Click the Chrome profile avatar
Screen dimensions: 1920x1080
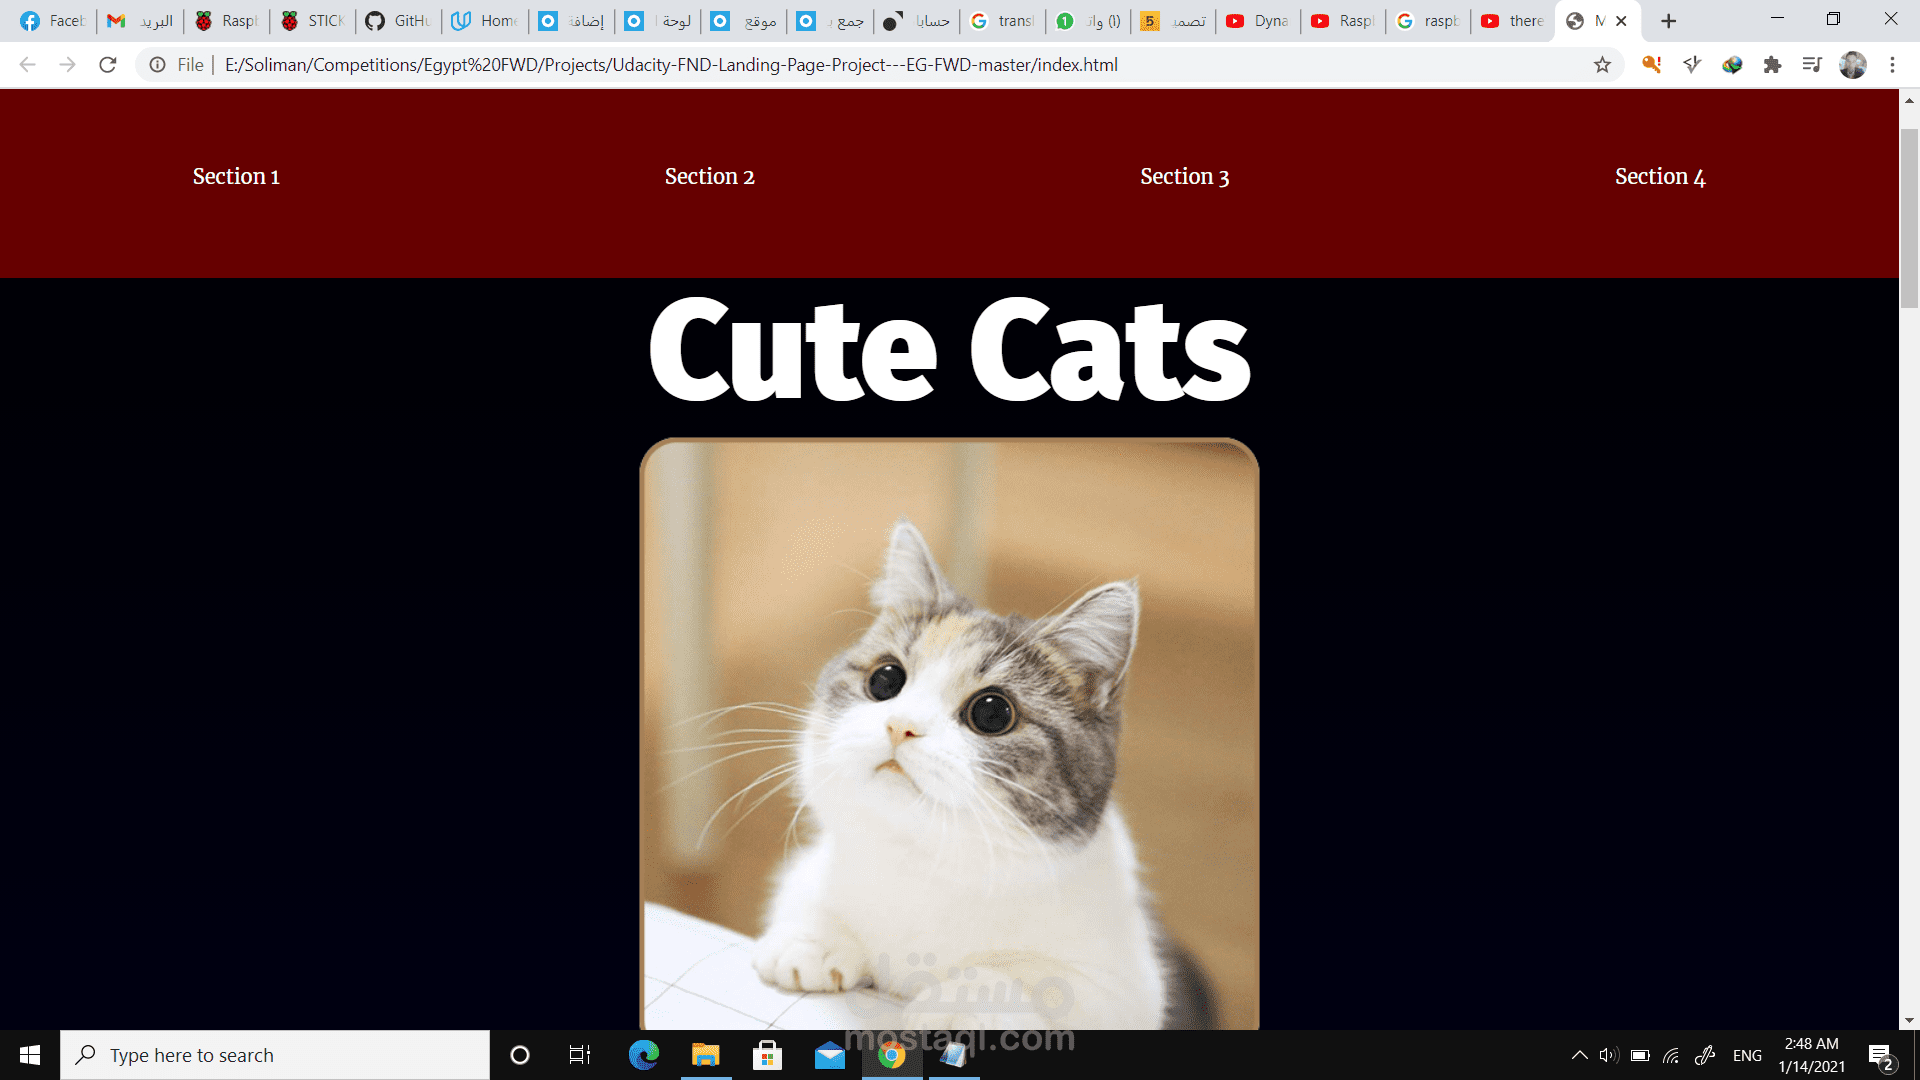coord(1852,65)
